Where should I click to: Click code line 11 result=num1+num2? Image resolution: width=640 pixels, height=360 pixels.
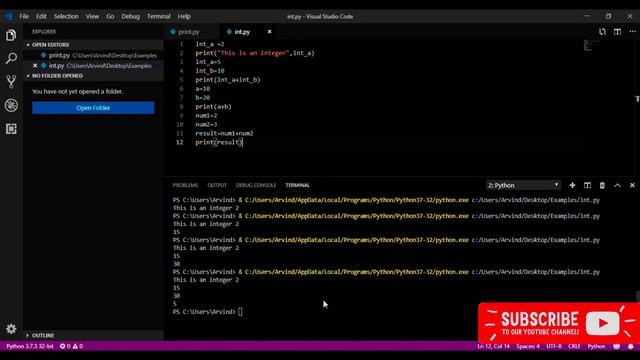(x=224, y=133)
